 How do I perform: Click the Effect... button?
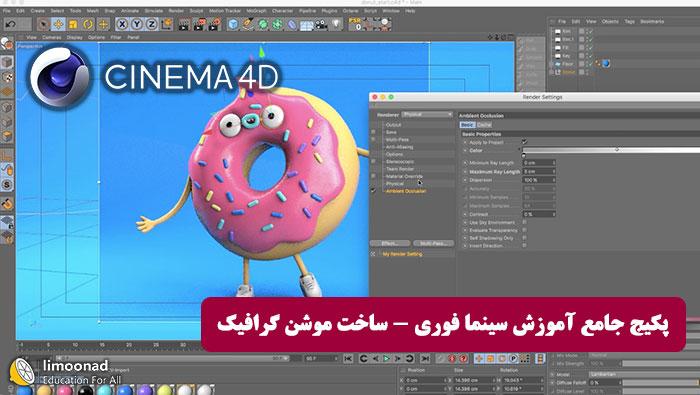[x=390, y=243]
